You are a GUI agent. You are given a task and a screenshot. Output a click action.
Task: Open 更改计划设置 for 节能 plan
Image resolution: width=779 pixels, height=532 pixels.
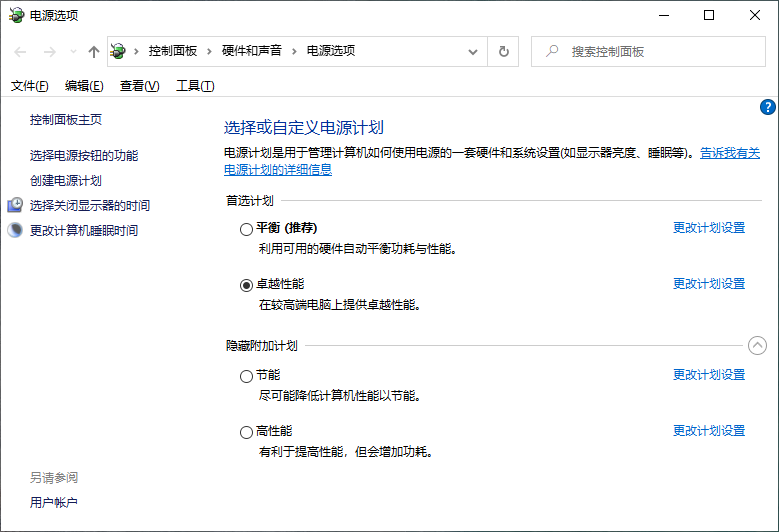coord(709,375)
